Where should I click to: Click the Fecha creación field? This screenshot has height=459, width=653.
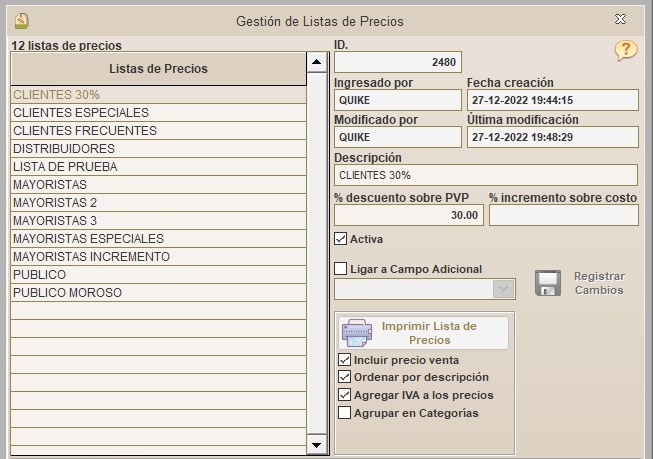(553, 100)
